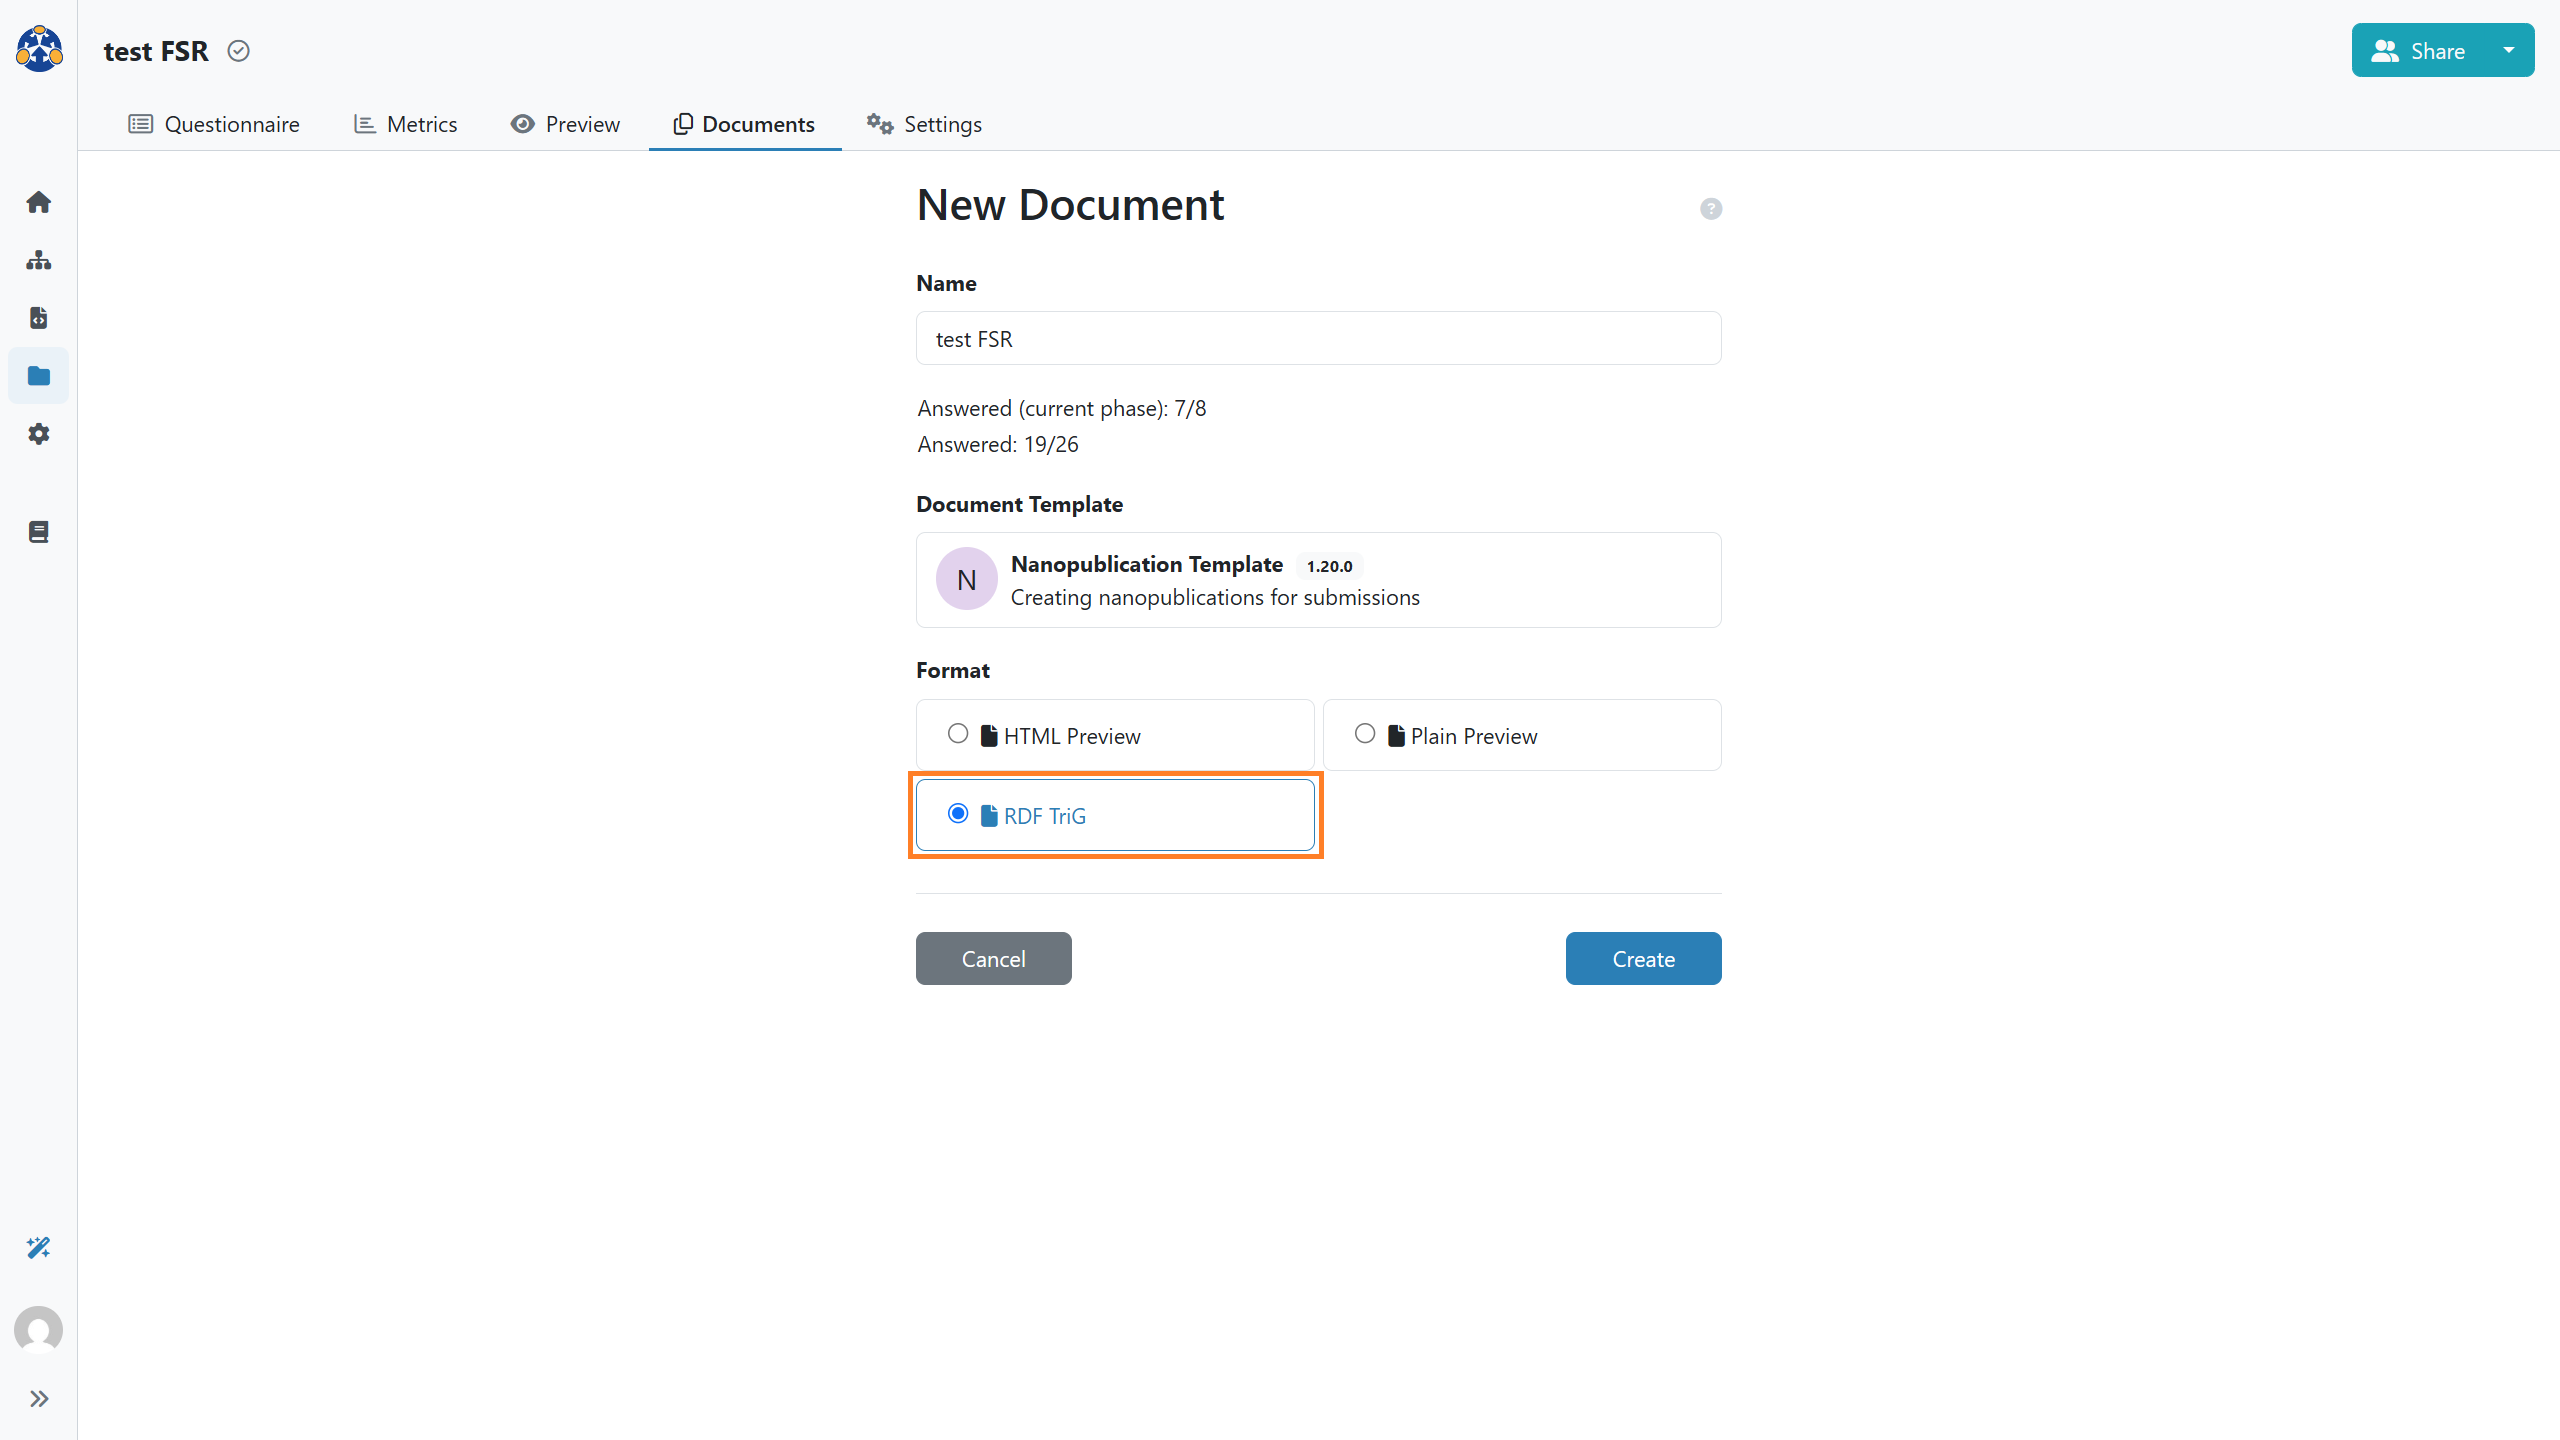Click the RDF TriG file icon
Viewport: 2560px width, 1440px height.
point(989,816)
